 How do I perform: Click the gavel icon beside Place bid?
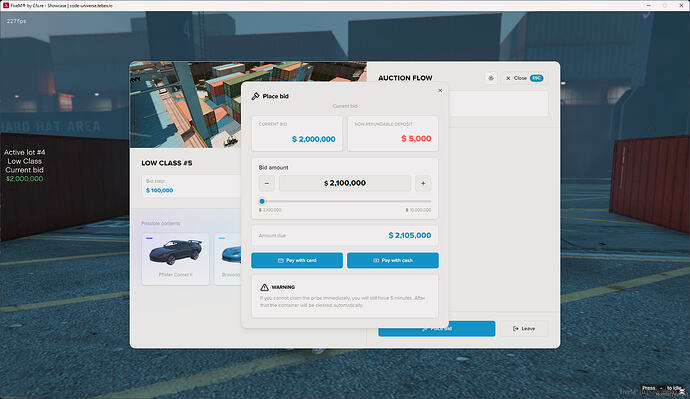click(x=255, y=96)
